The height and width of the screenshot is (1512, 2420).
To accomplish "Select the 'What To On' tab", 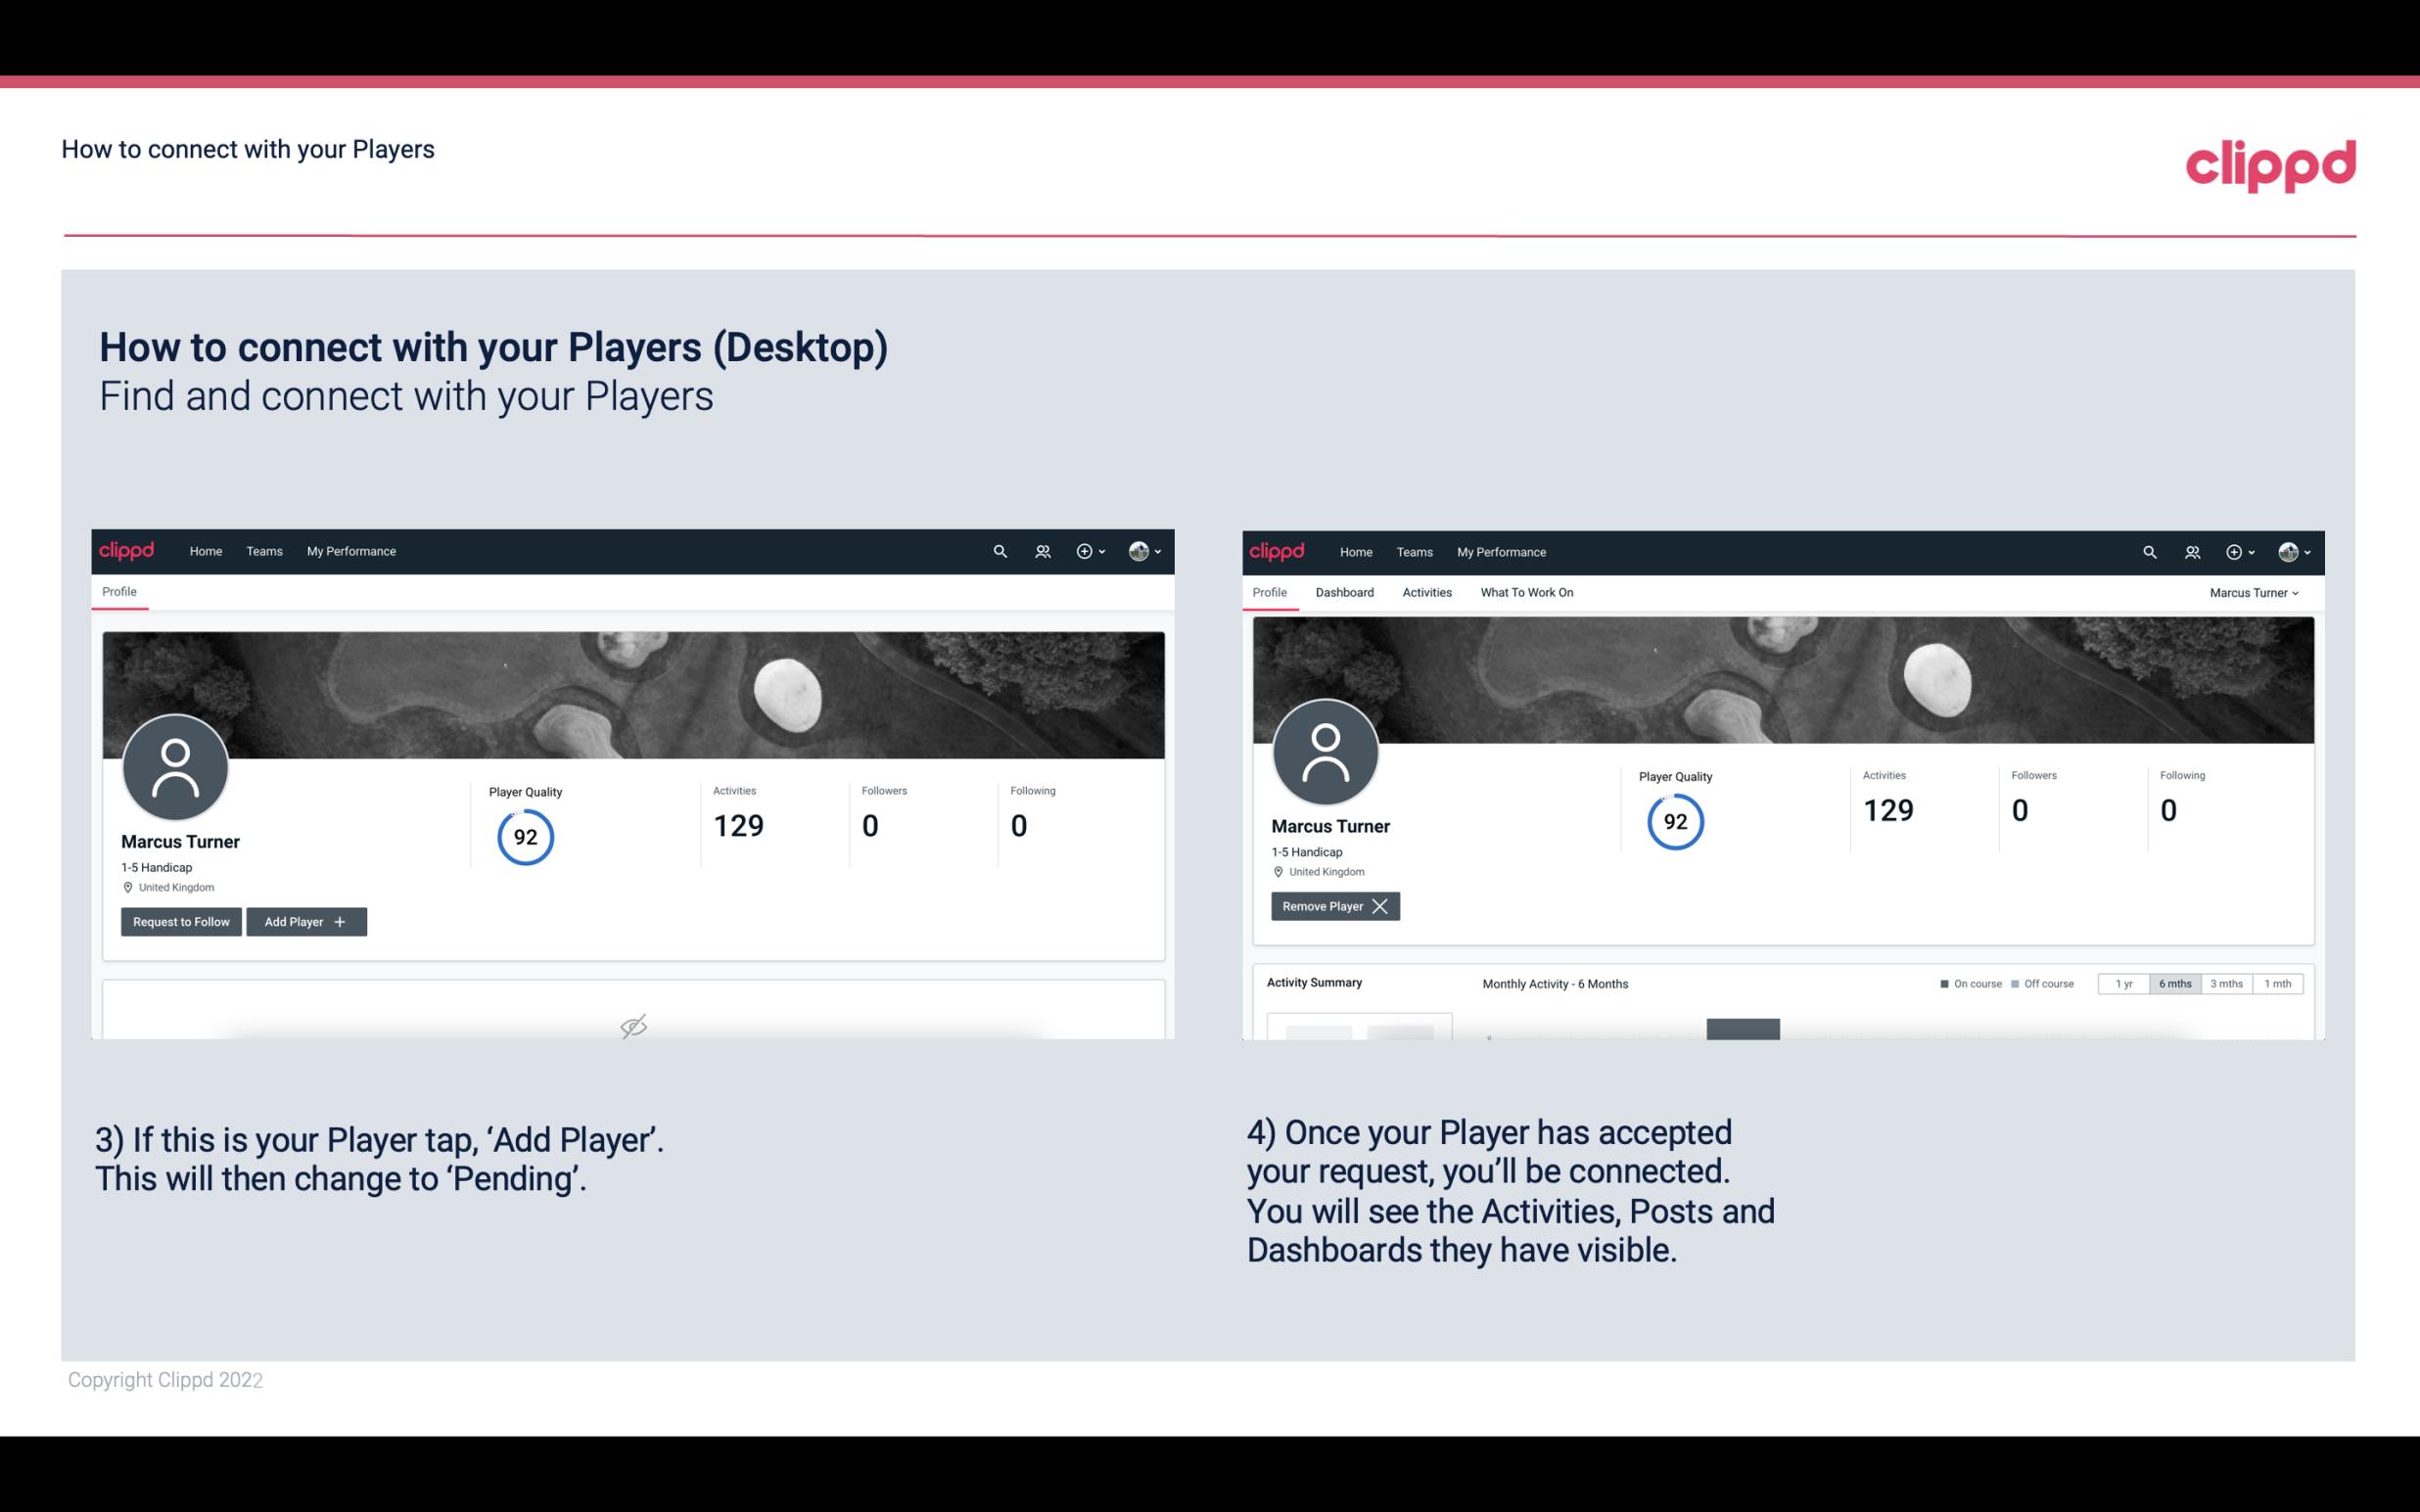I will tap(1526, 590).
